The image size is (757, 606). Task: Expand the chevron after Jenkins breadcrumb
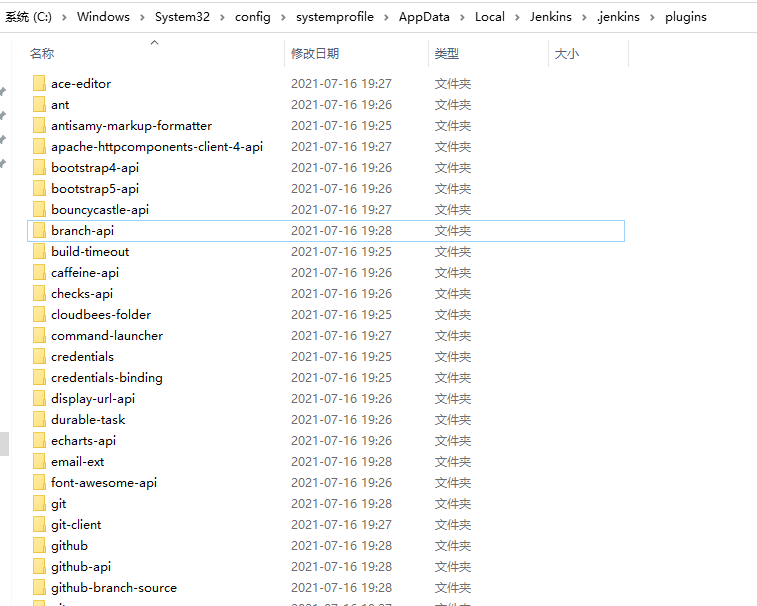[x=584, y=17]
